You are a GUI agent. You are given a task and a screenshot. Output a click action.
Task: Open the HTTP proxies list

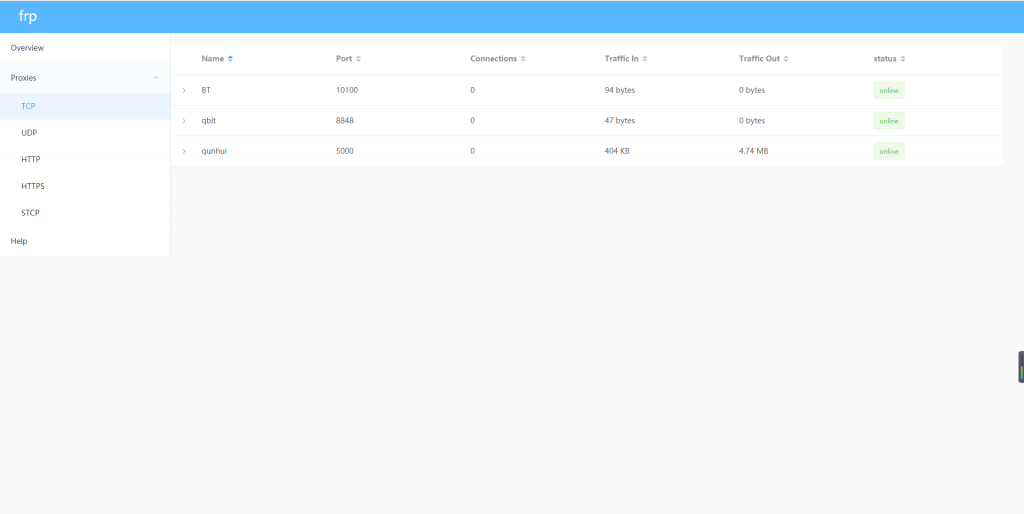[x=85, y=159]
